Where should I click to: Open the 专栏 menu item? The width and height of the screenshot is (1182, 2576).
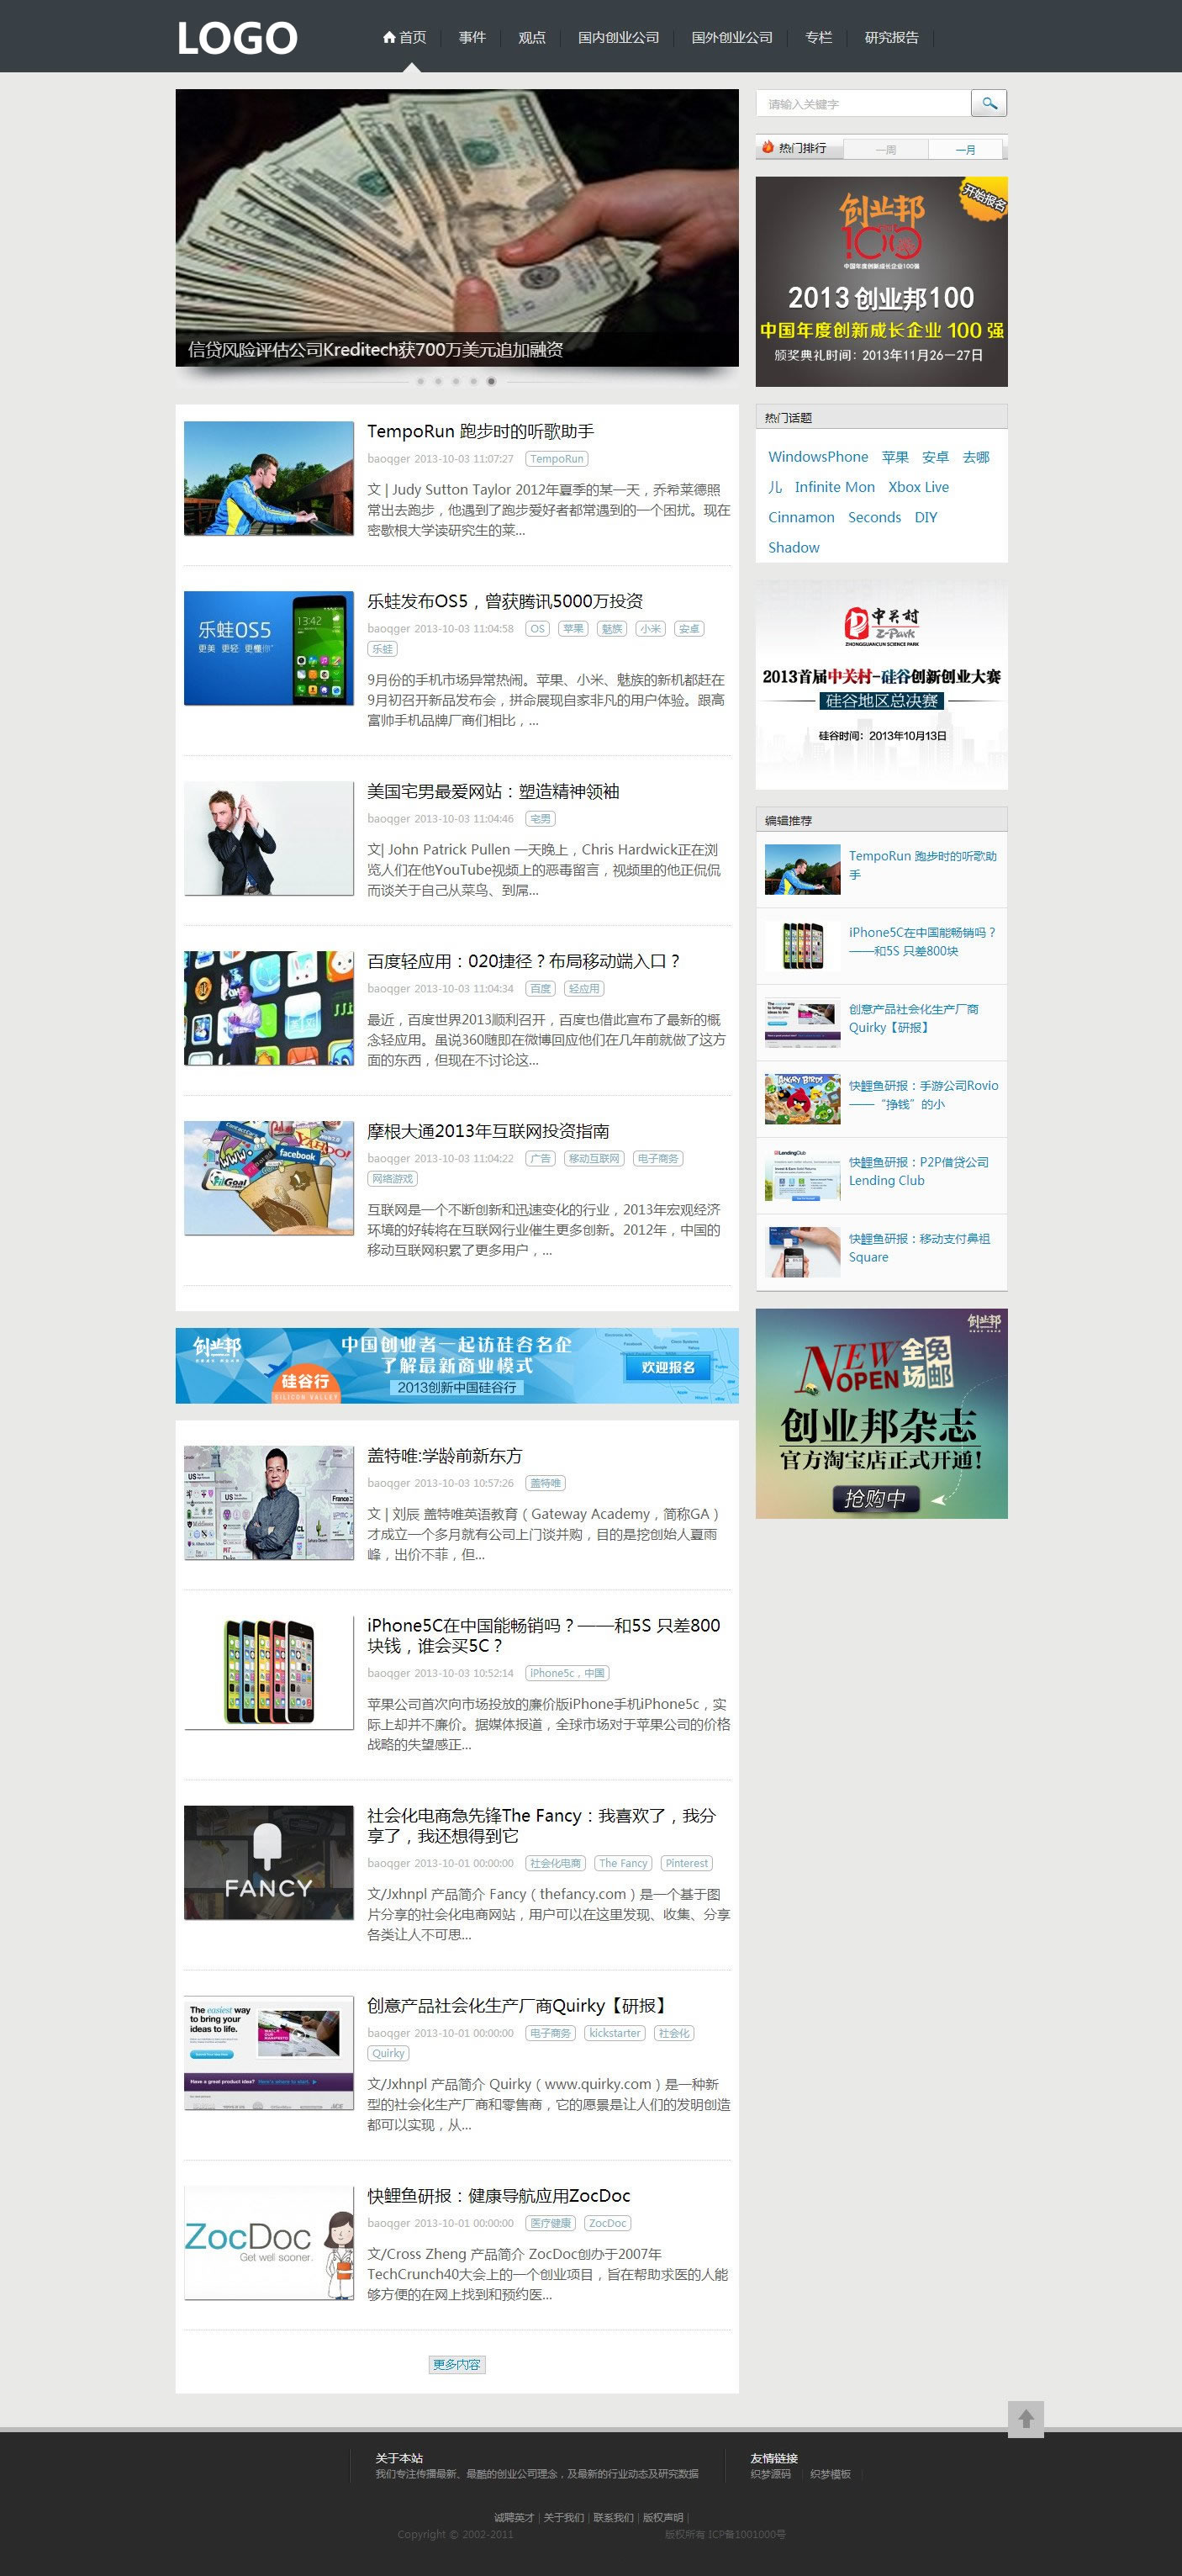[819, 37]
